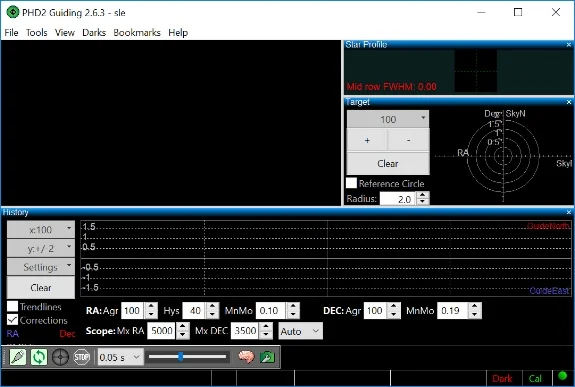This screenshot has height=387, width=575.
Task: Click the crosshair guide icon
Action: [60, 357]
